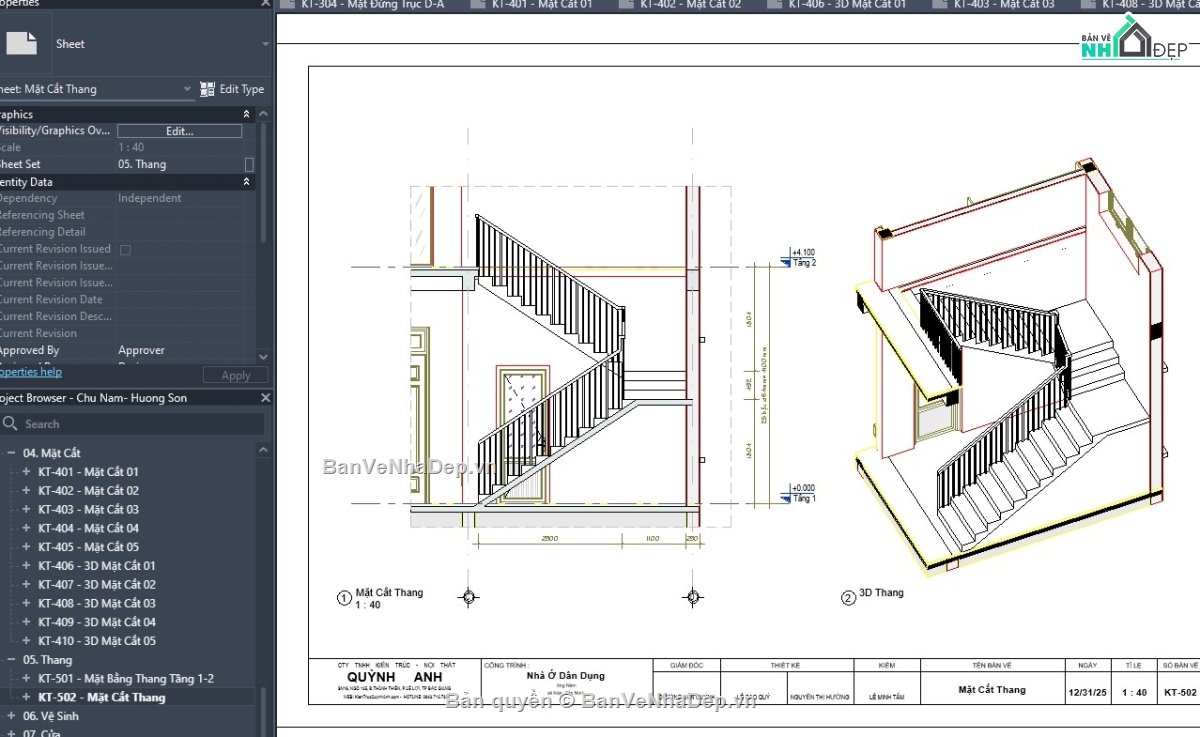Collapse the Graphics properties section
1200x737 pixels.
click(247, 114)
